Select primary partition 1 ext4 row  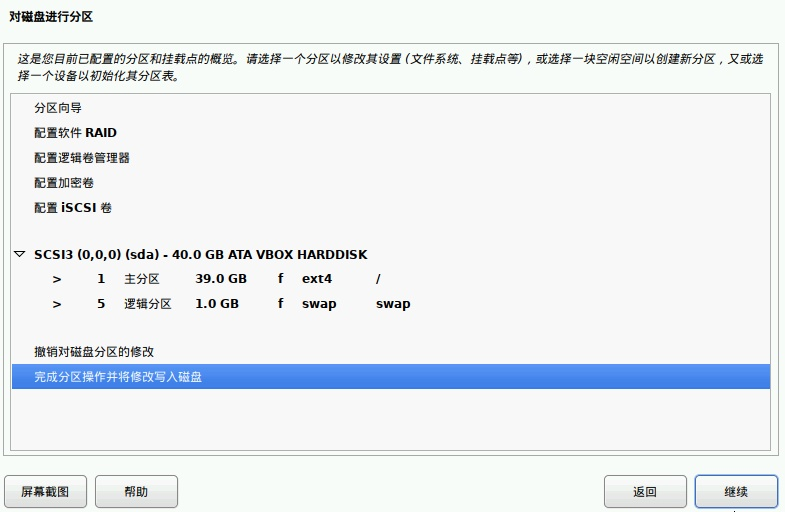(x=390, y=279)
